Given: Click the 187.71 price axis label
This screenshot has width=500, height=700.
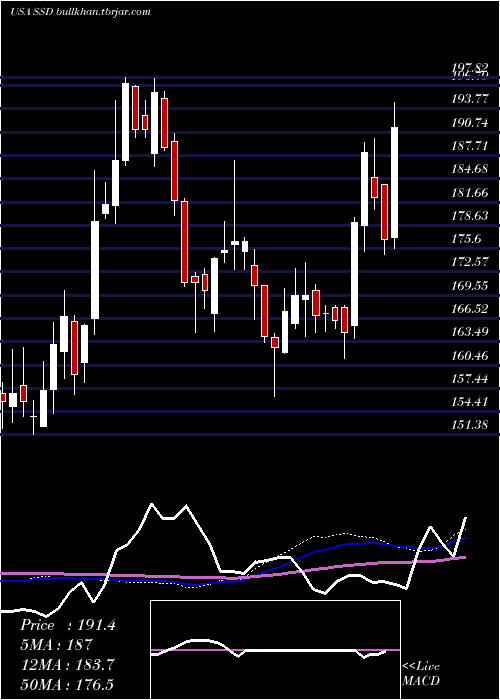Looking at the screenshot, I should click(470, 146).
